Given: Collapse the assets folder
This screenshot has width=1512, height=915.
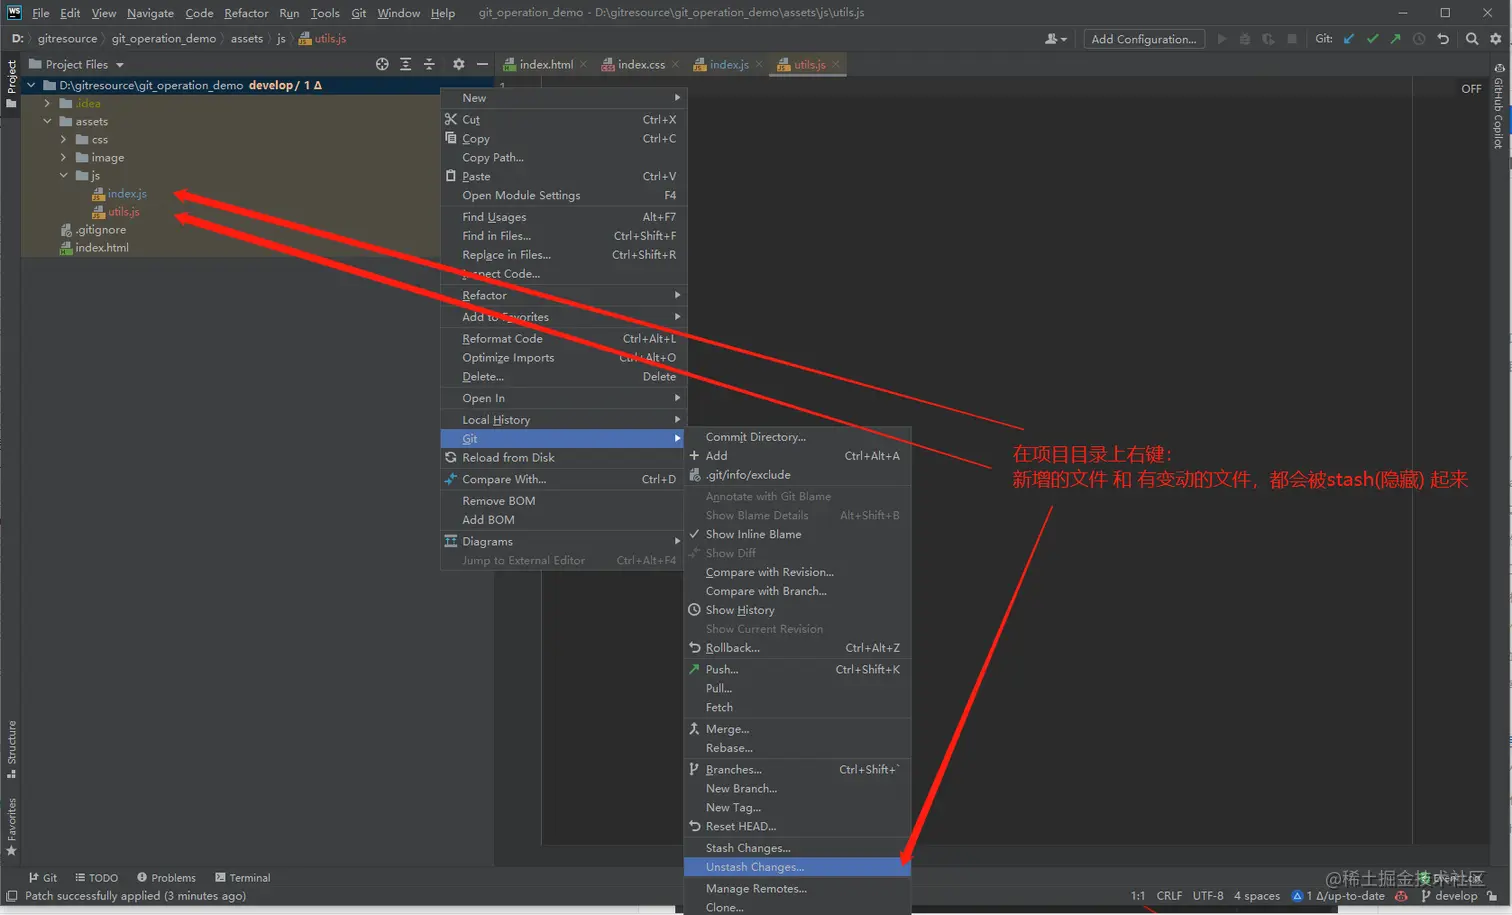Looking at the screenshot, I should pyautogui.click(x=47, y=121).
